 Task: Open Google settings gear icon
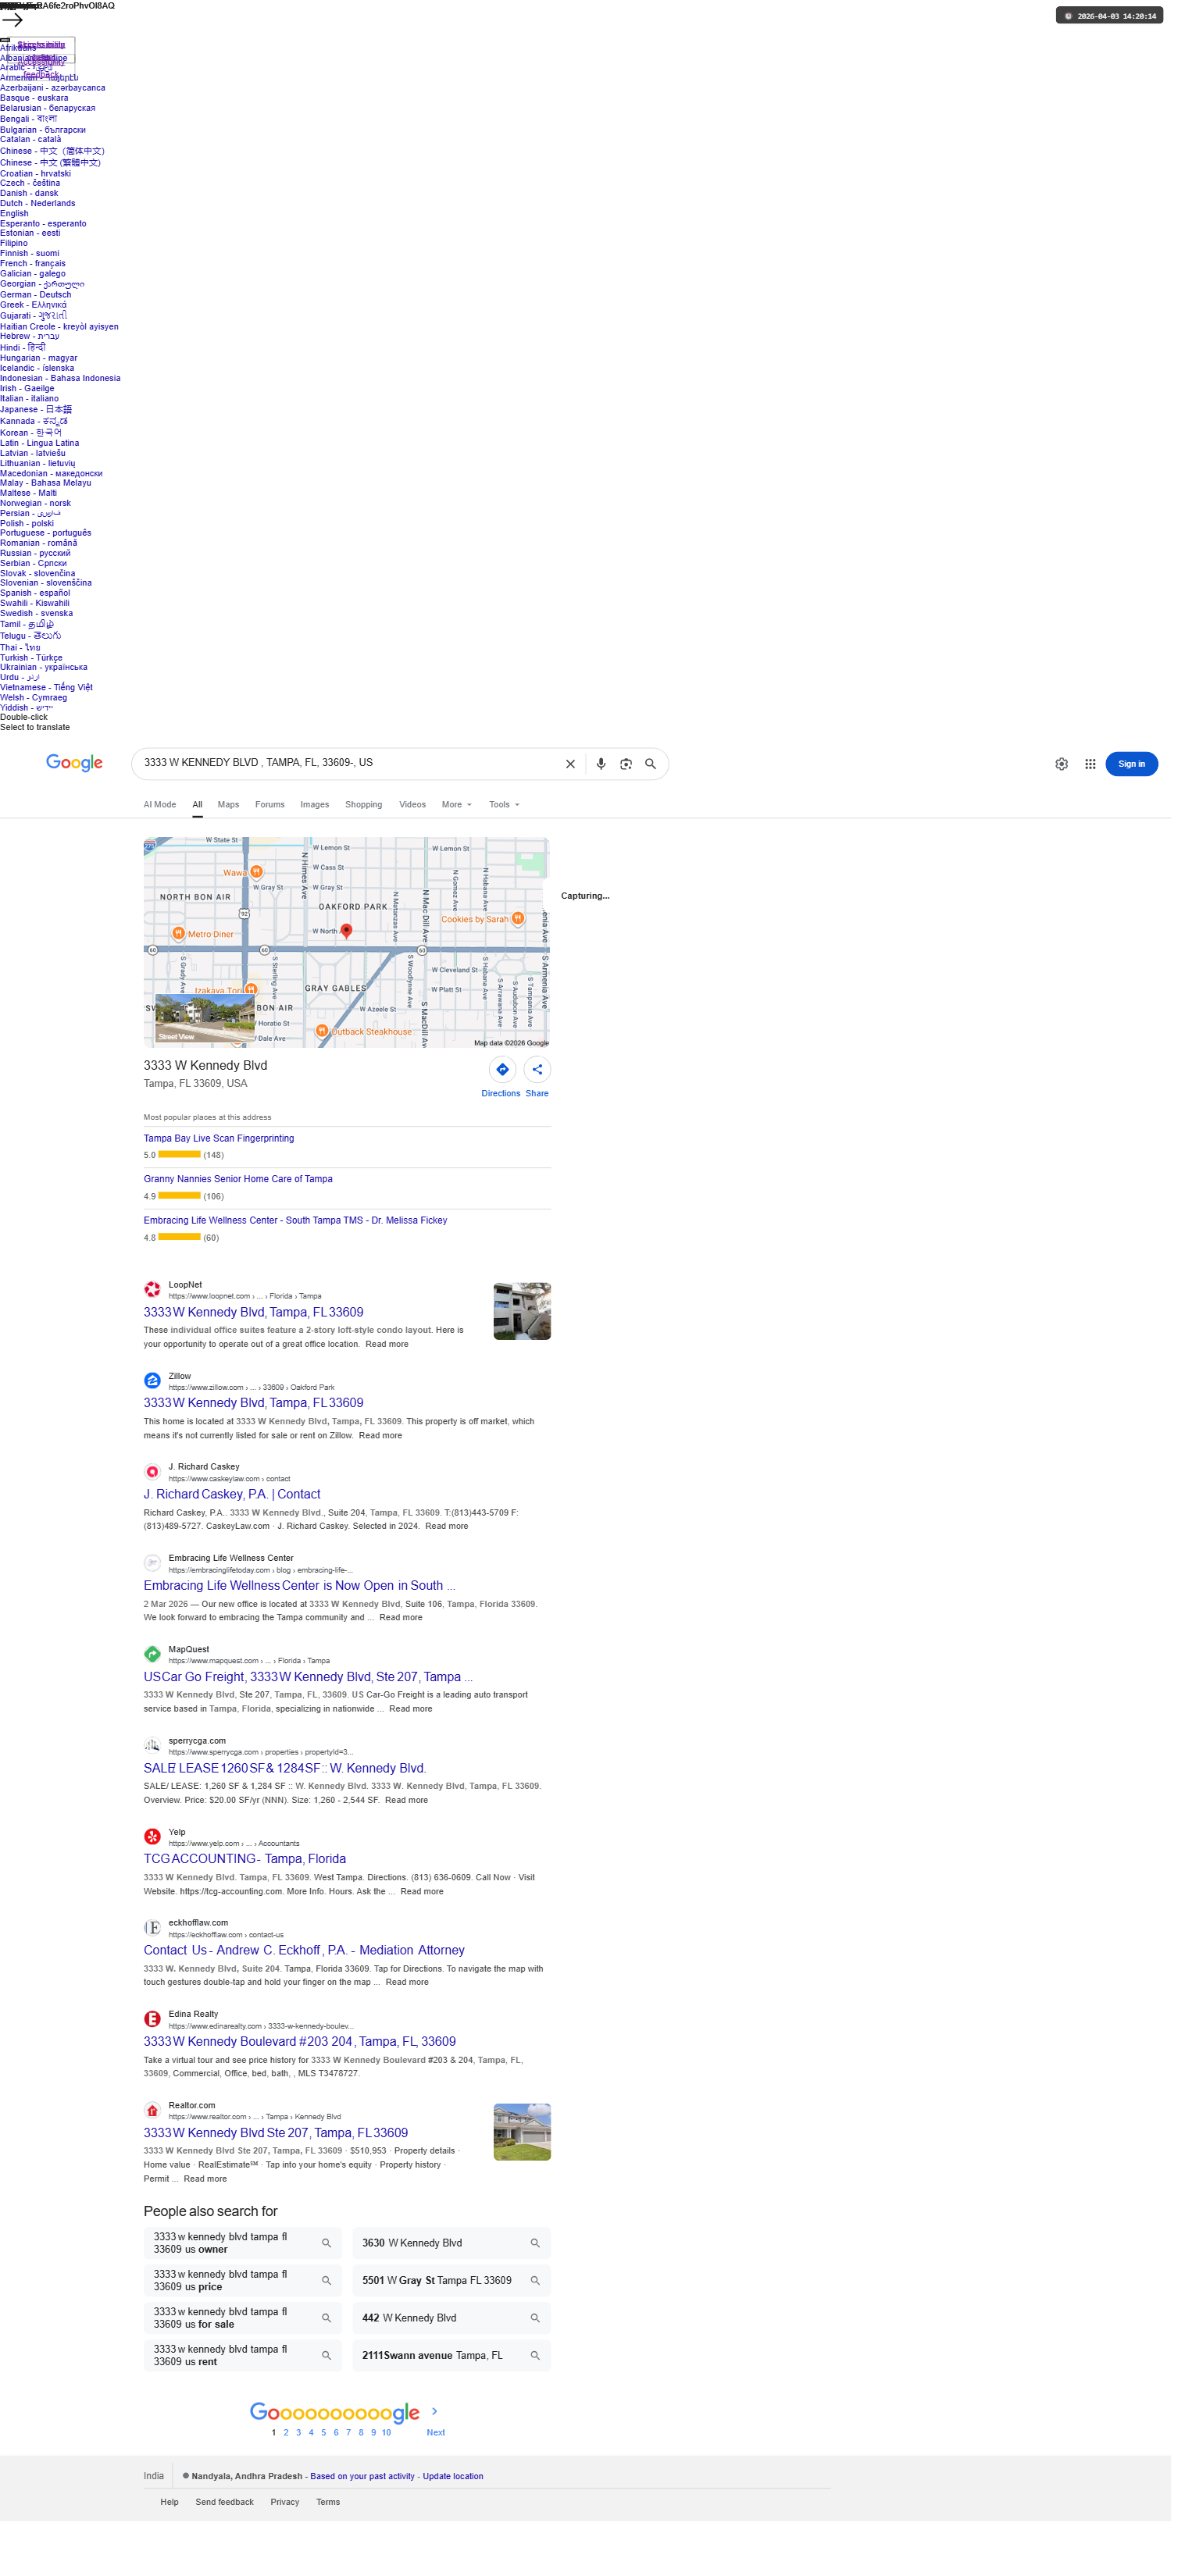click(1062, 764)
